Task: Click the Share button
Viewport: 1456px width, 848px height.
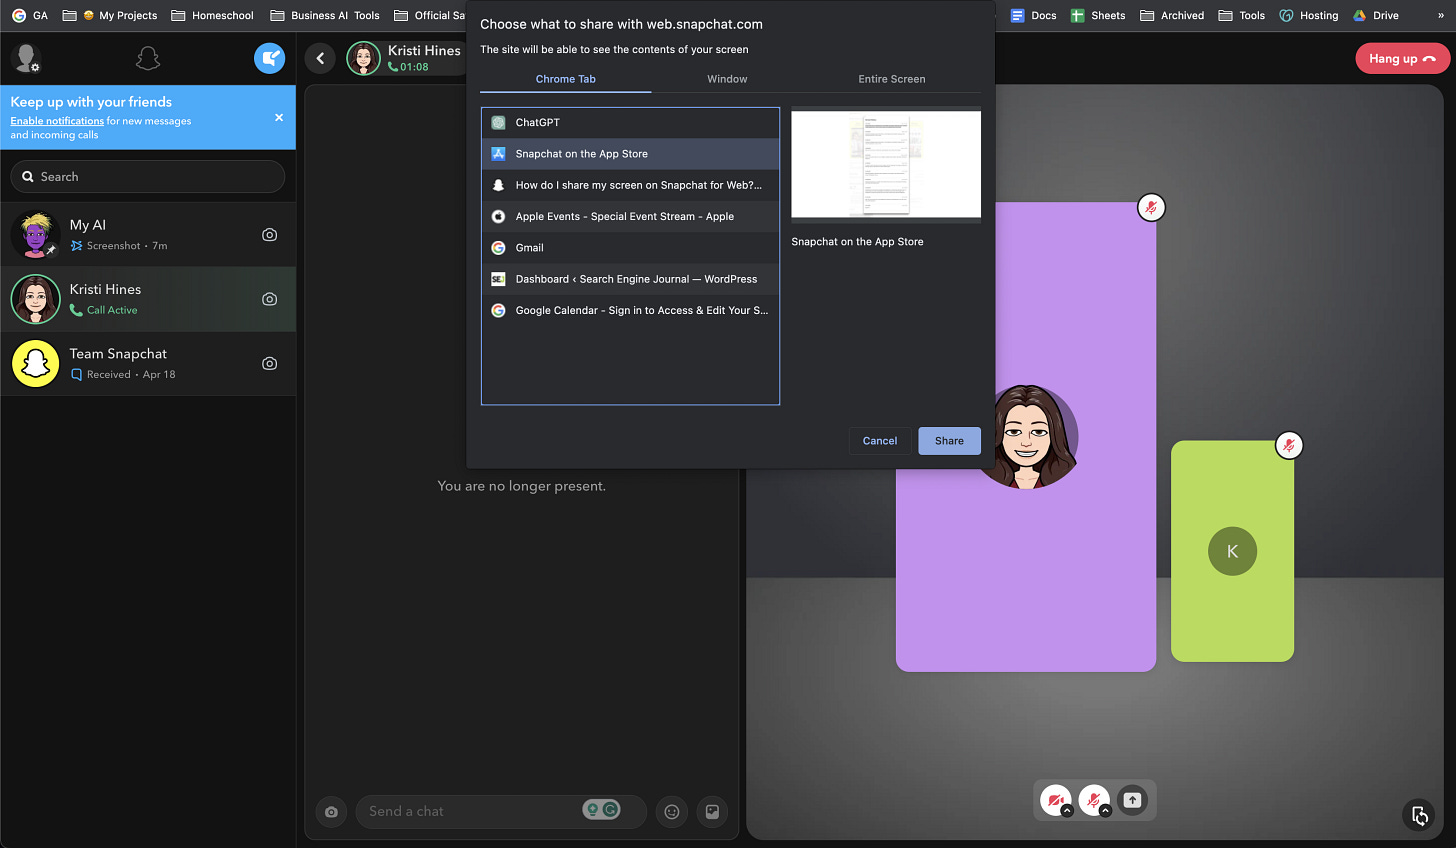Action: [x=949, y=441]
